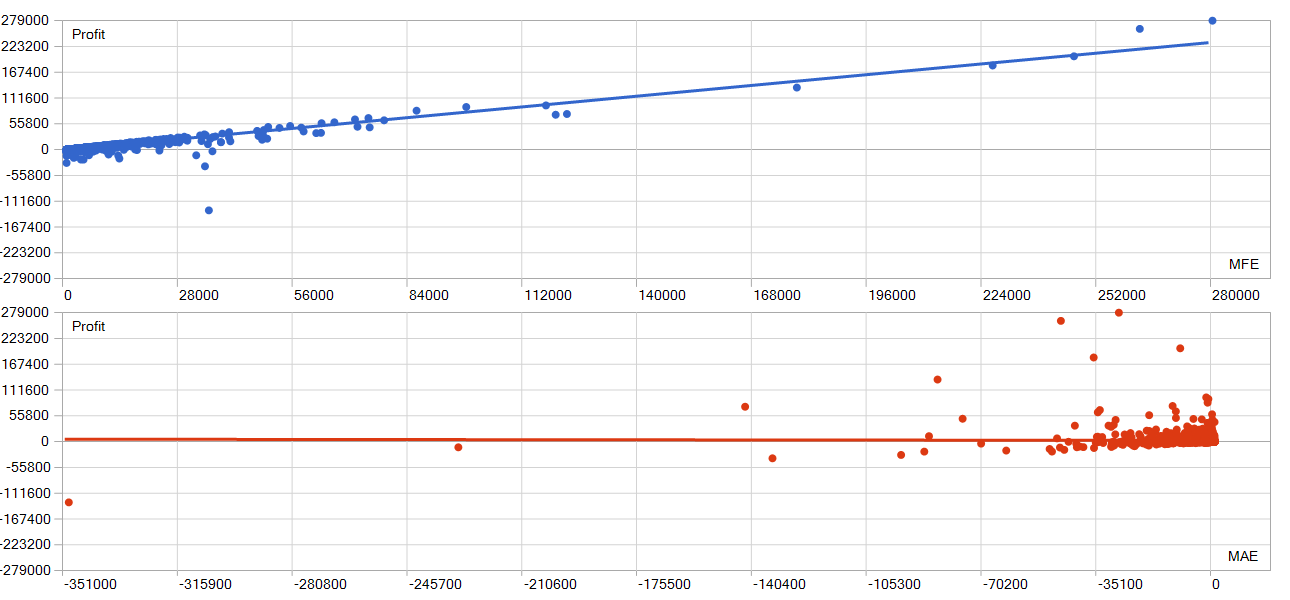Click the 112000 tick on the MFE axis
The width and height of the screenshot is (1290, 600).
pos(547,296)
